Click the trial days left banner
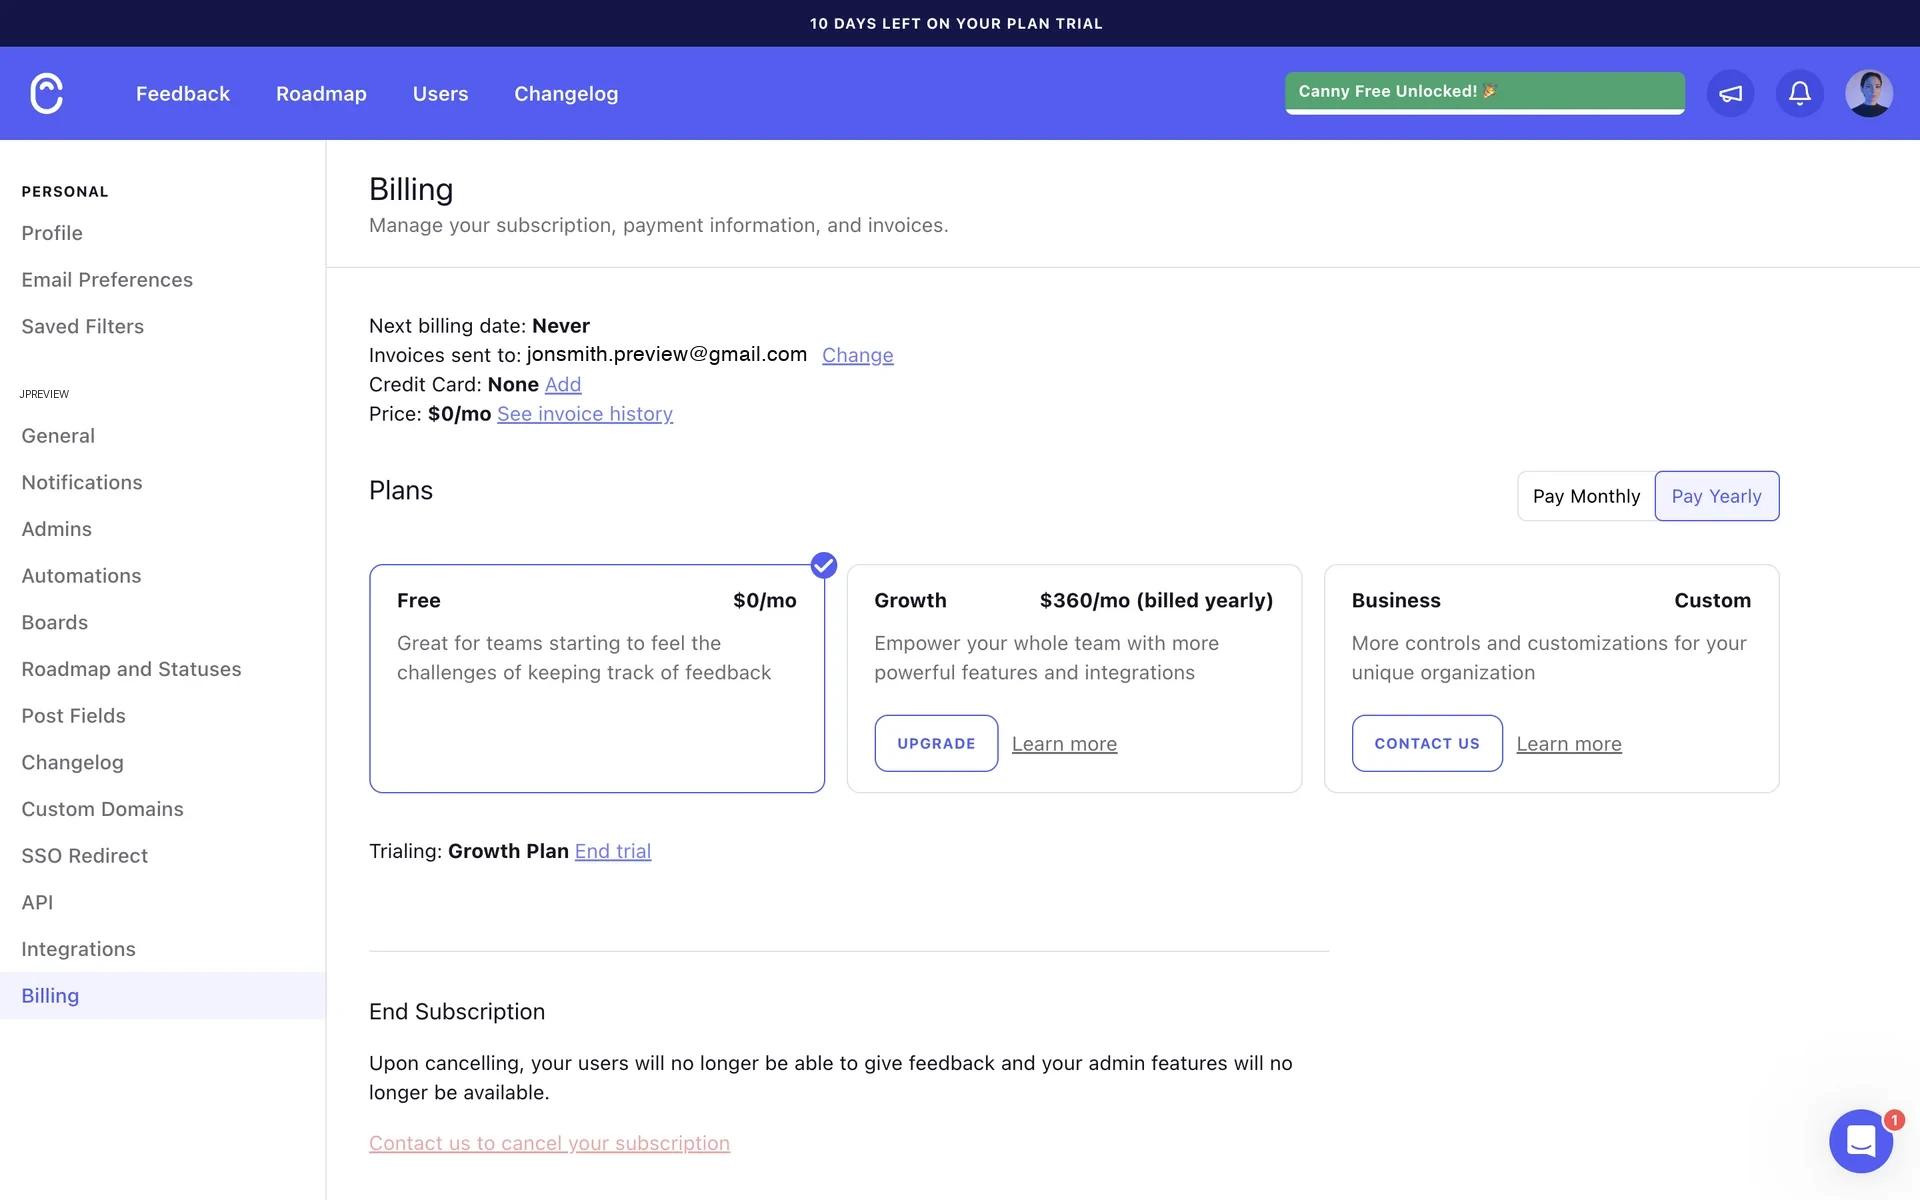1920x1200 pixels. tap(956, 23)
